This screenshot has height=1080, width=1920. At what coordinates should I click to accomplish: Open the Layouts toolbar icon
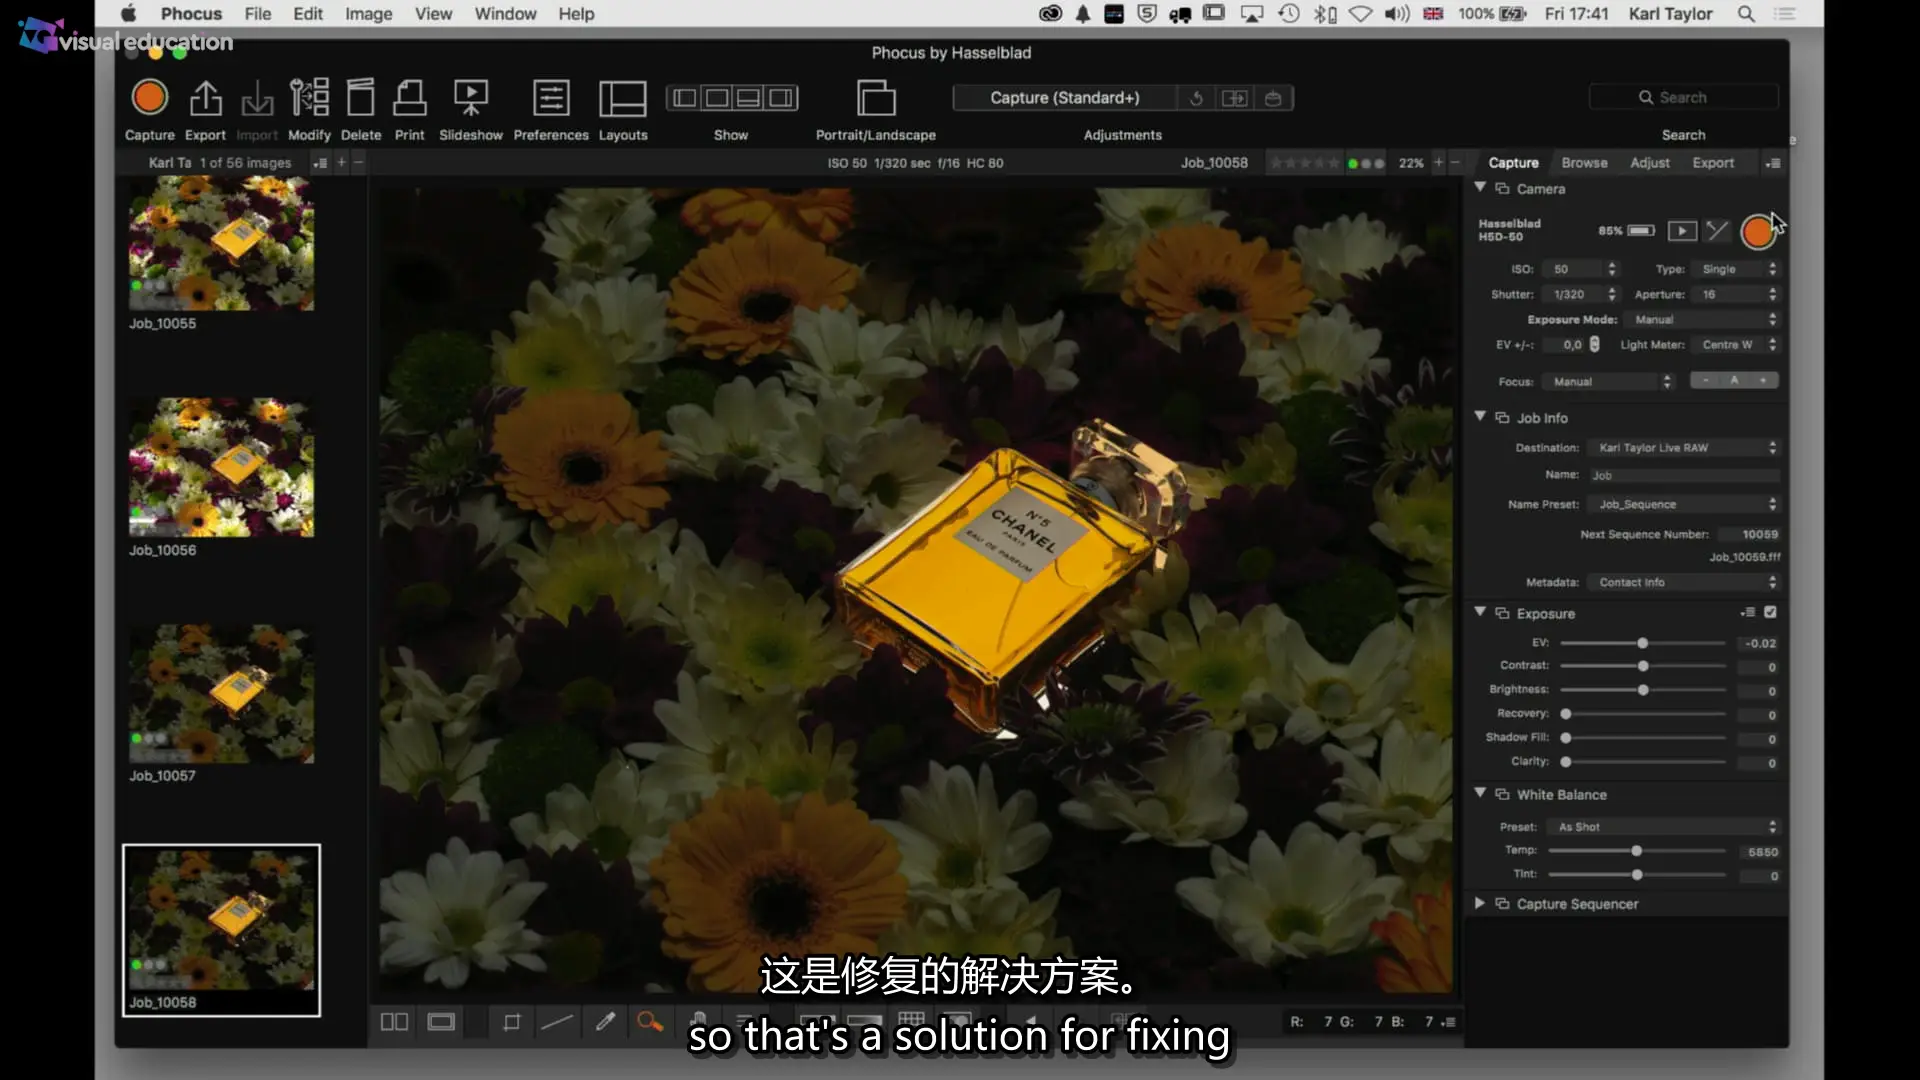click(622, 98)
